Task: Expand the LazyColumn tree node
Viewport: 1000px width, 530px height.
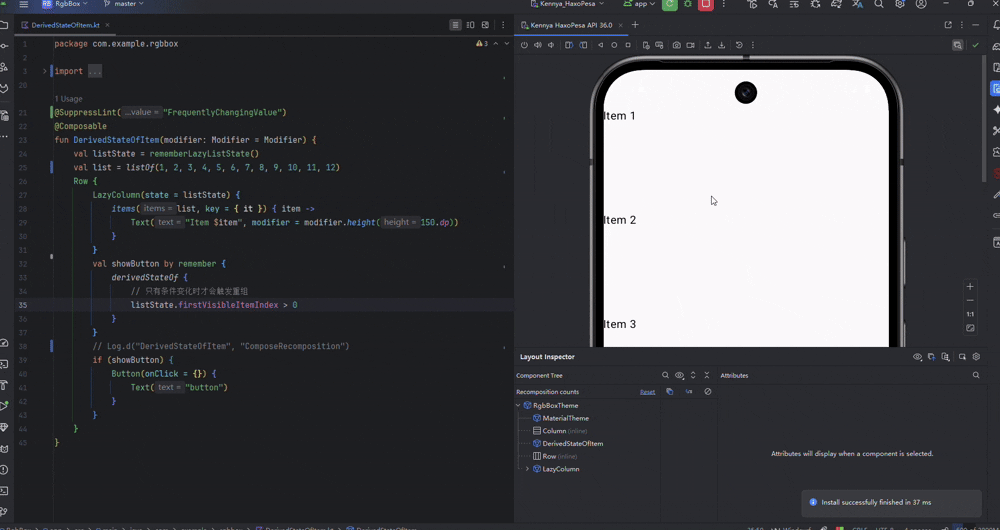Action: click(527, 469)
